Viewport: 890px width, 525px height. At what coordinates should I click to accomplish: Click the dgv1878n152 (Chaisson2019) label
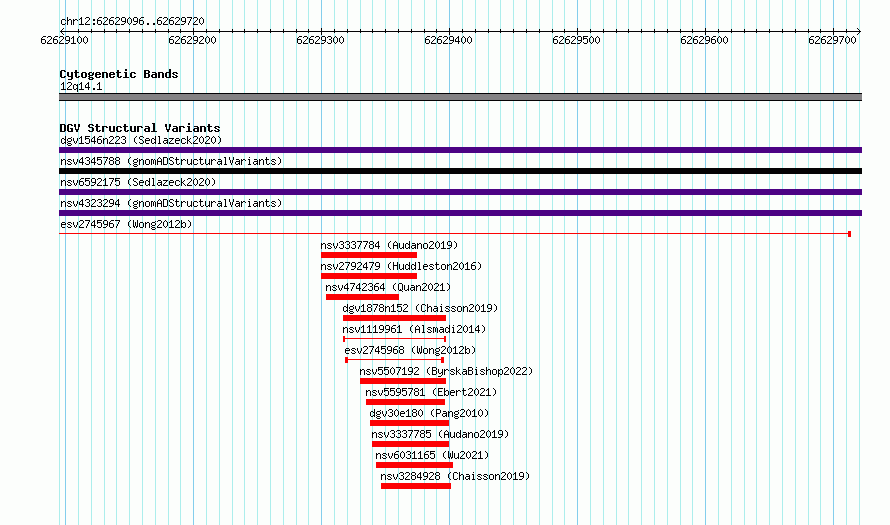tap(420, 308)
